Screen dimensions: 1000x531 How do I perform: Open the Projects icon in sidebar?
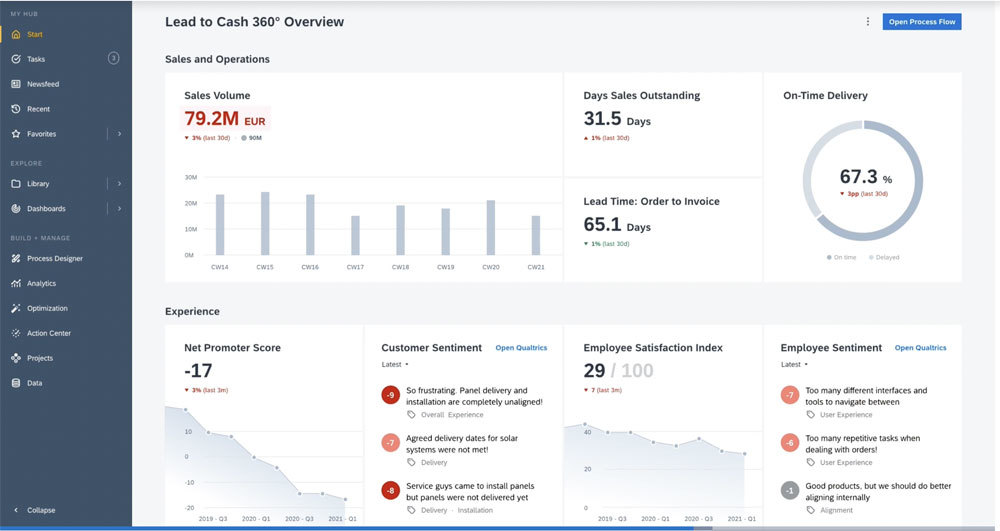(16, 358)
